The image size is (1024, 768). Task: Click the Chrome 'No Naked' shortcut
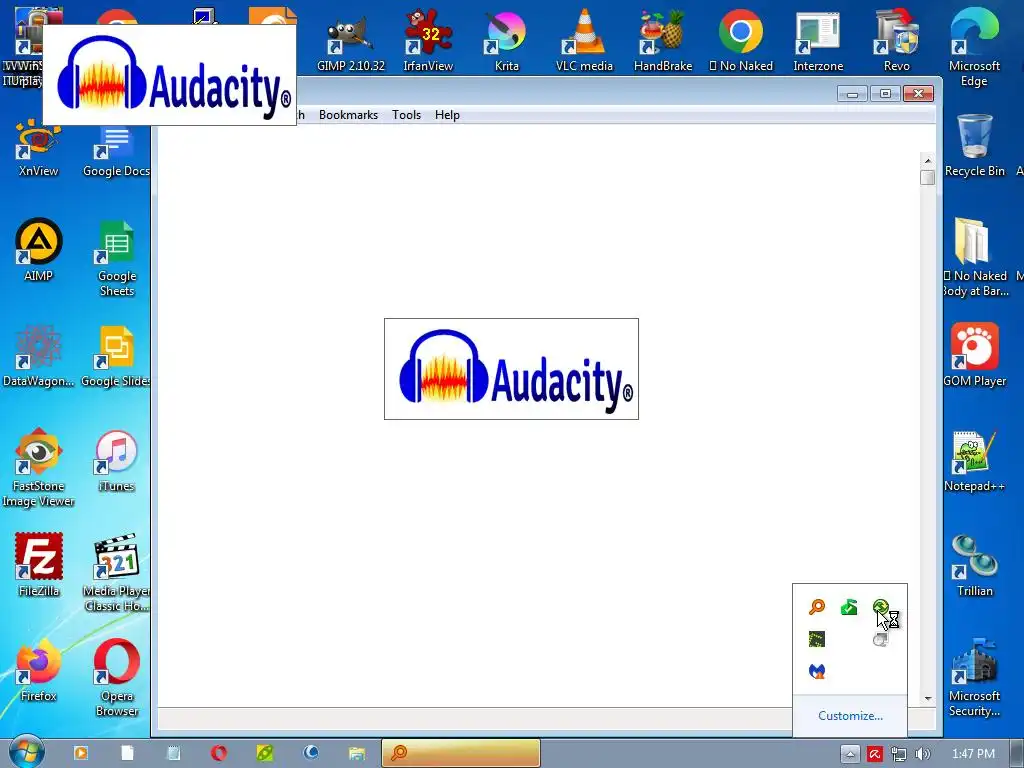pyautogui.click(x=741, y=40)
